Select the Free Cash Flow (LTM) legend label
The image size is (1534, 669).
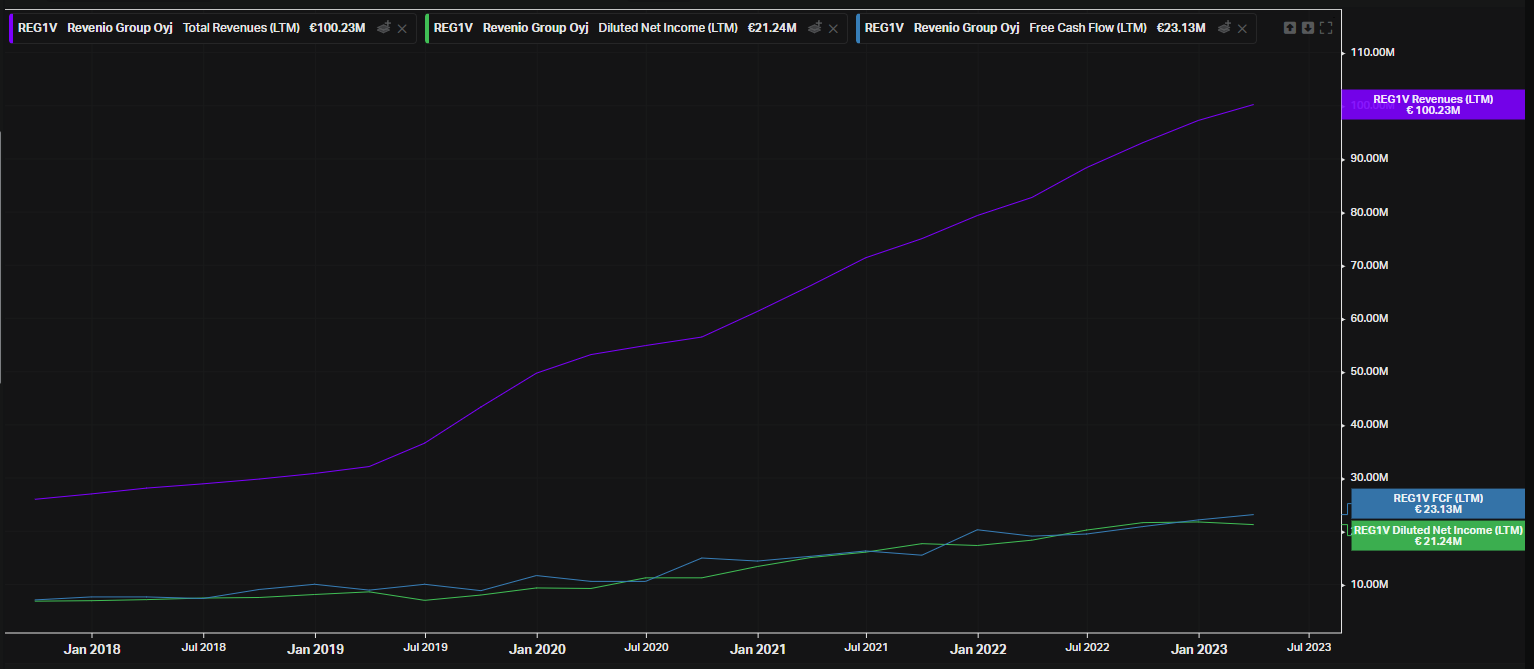pos(1088,28)
